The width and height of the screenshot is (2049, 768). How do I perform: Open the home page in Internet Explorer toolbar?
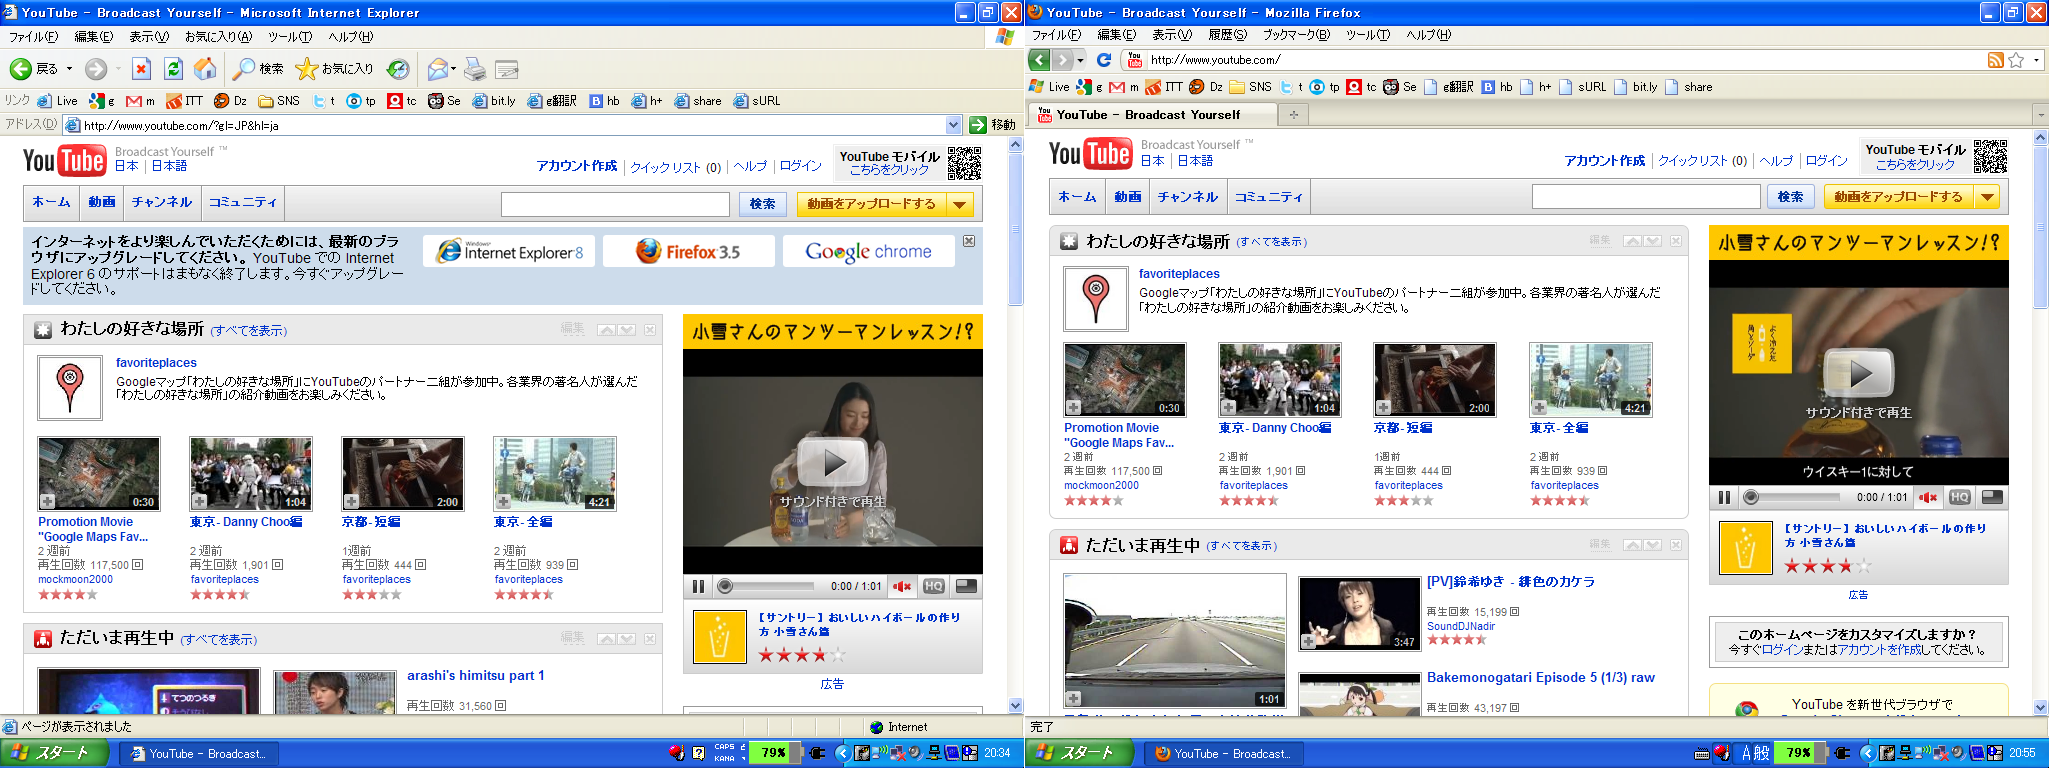point(205,69)
